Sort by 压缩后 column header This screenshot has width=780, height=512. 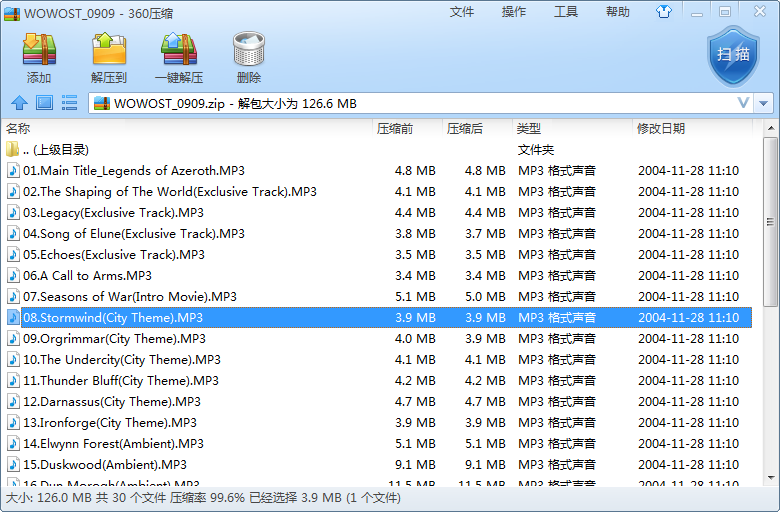pyautogui.click(x=478, y=128)
